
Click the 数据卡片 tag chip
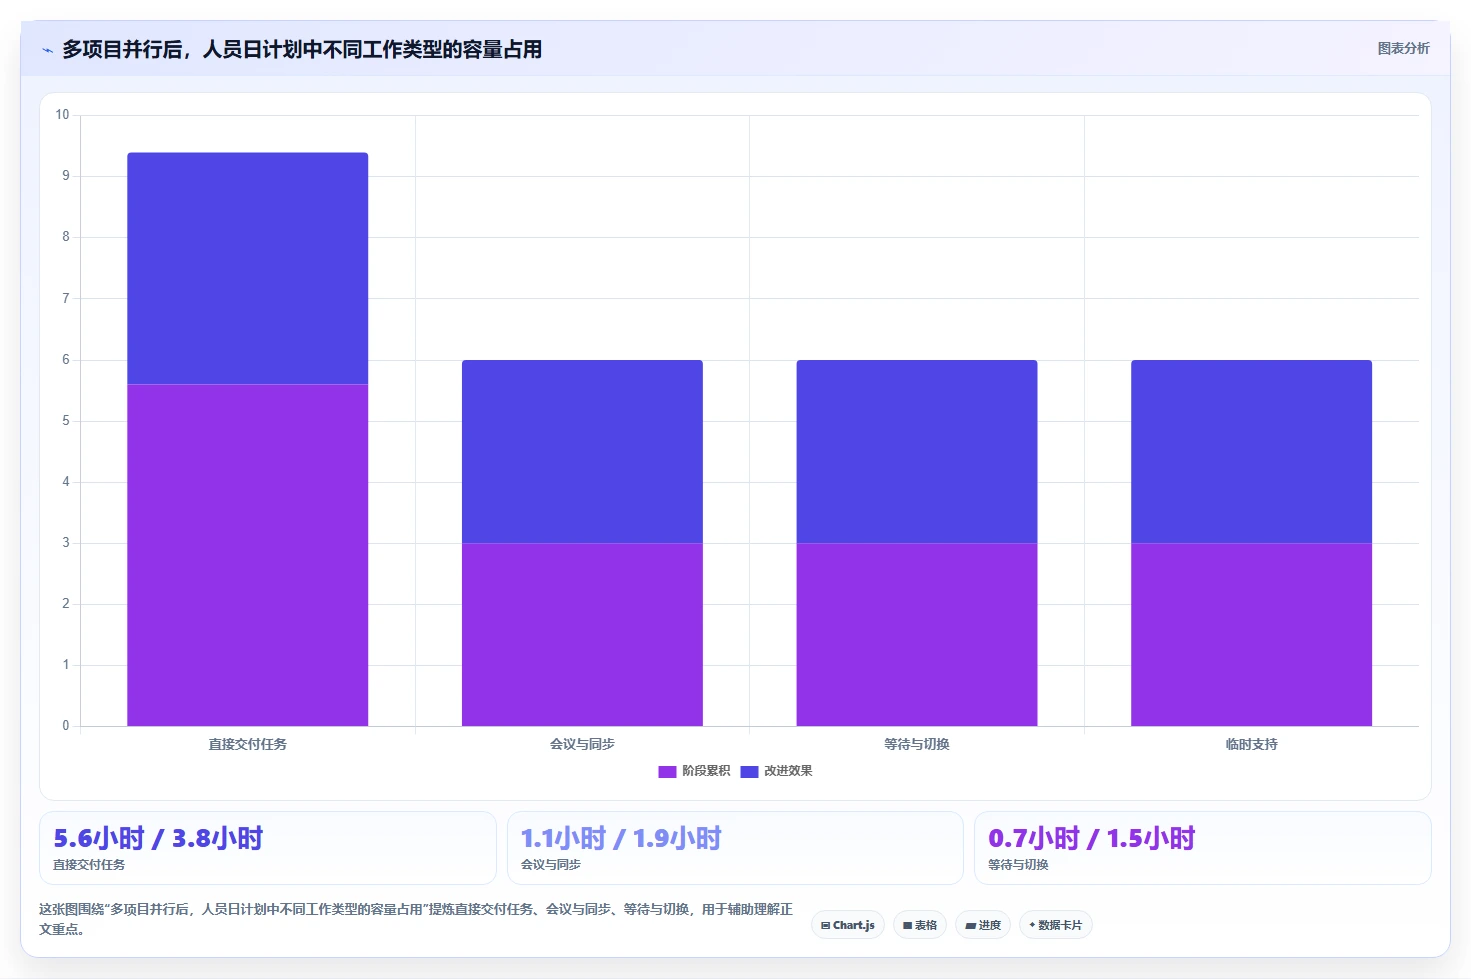[x=1055, y=925]
